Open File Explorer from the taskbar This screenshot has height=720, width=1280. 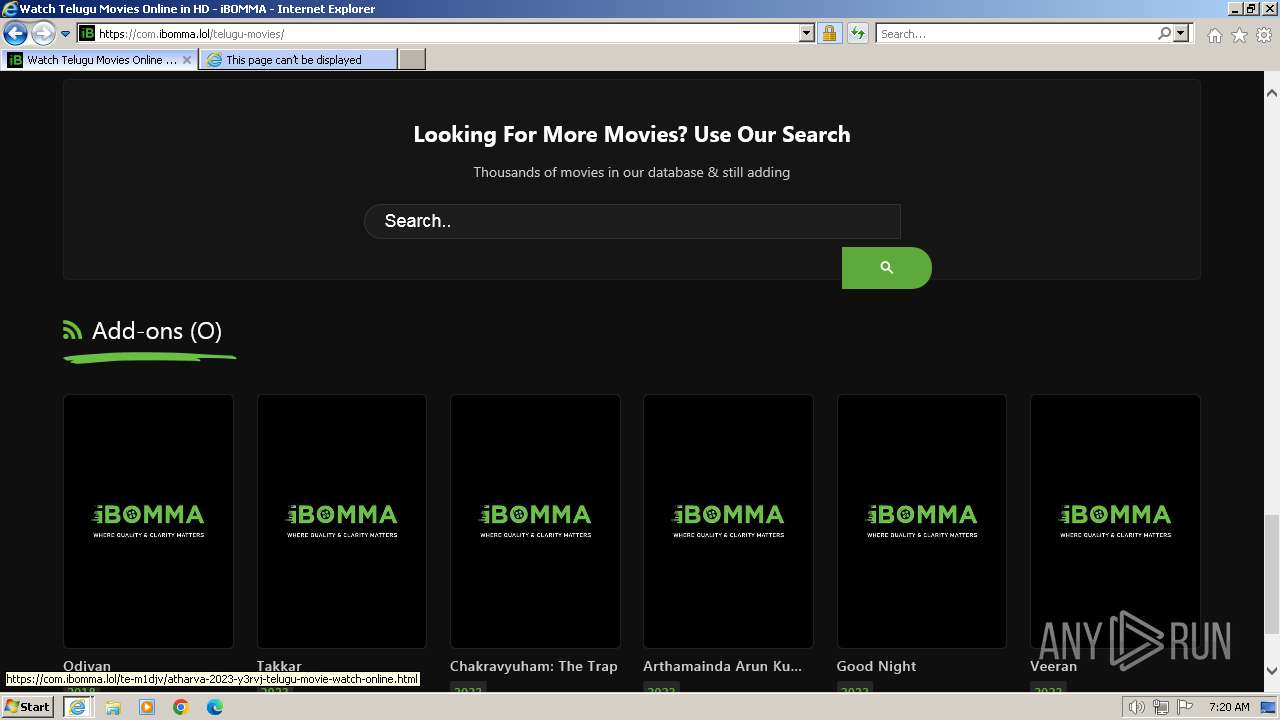click(x=112, y=707)
